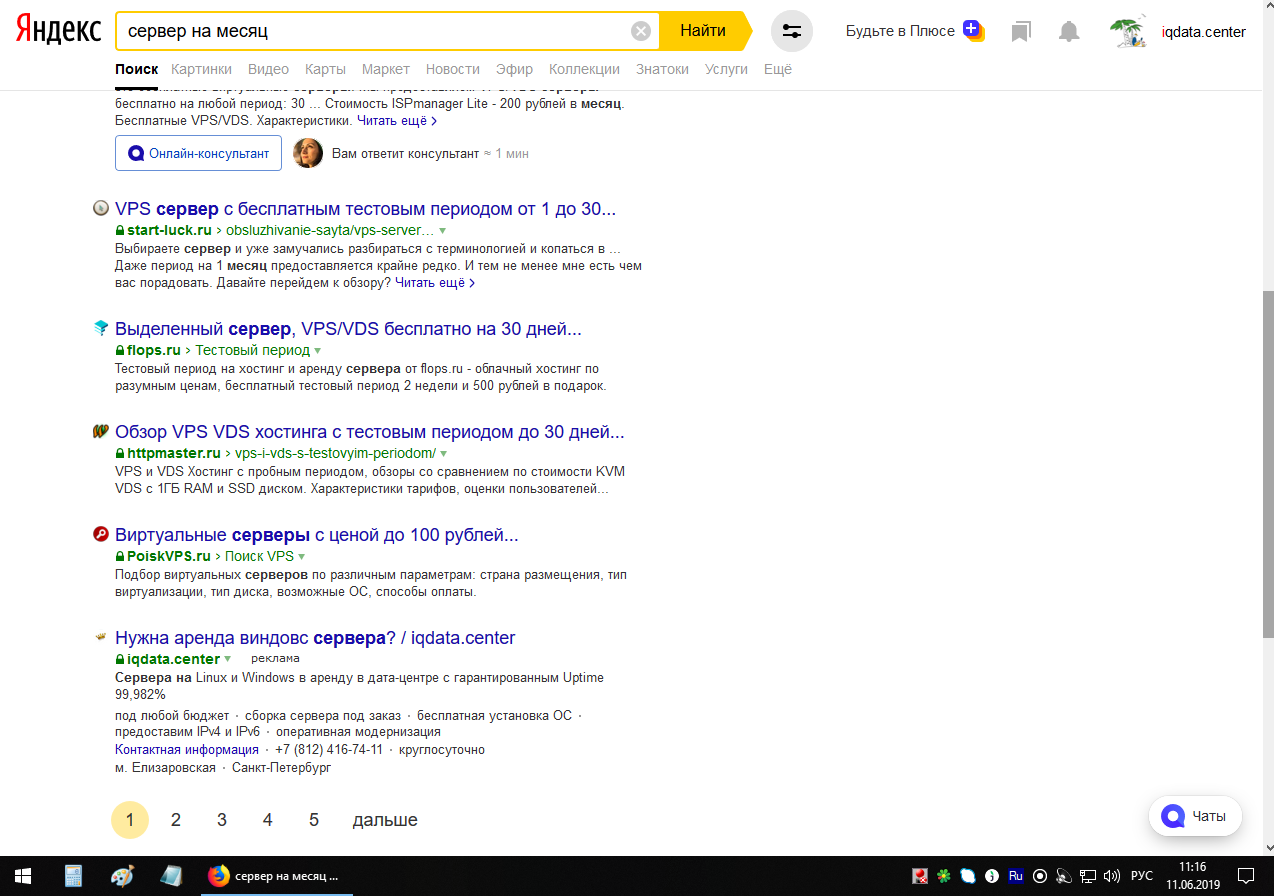Expand the start-luck.ru snippet with Читать ещё
The image size is (1274, 896).
tap(435, 283)
